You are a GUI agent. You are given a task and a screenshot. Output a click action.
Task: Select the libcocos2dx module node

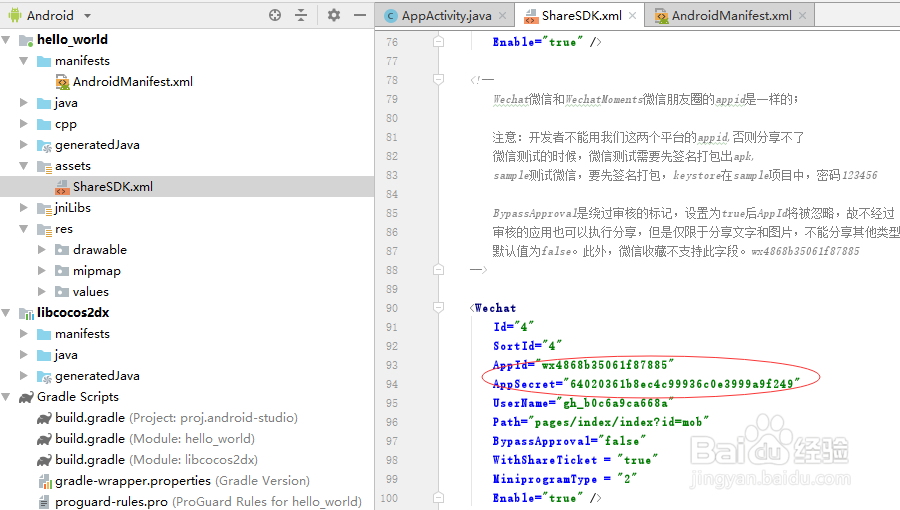coord(73,313)
